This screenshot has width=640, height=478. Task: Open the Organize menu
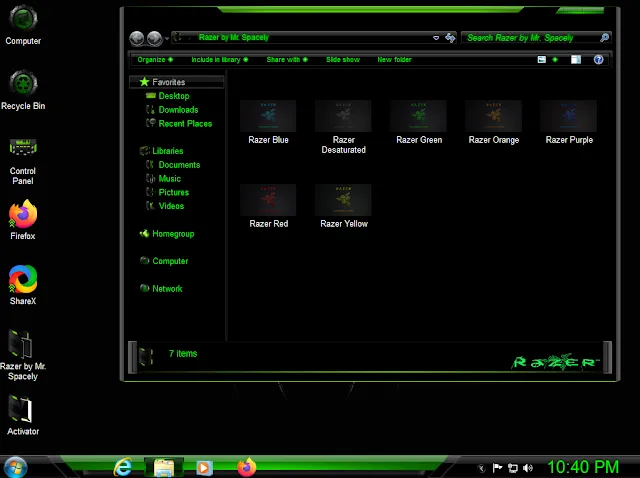point(155,60)
